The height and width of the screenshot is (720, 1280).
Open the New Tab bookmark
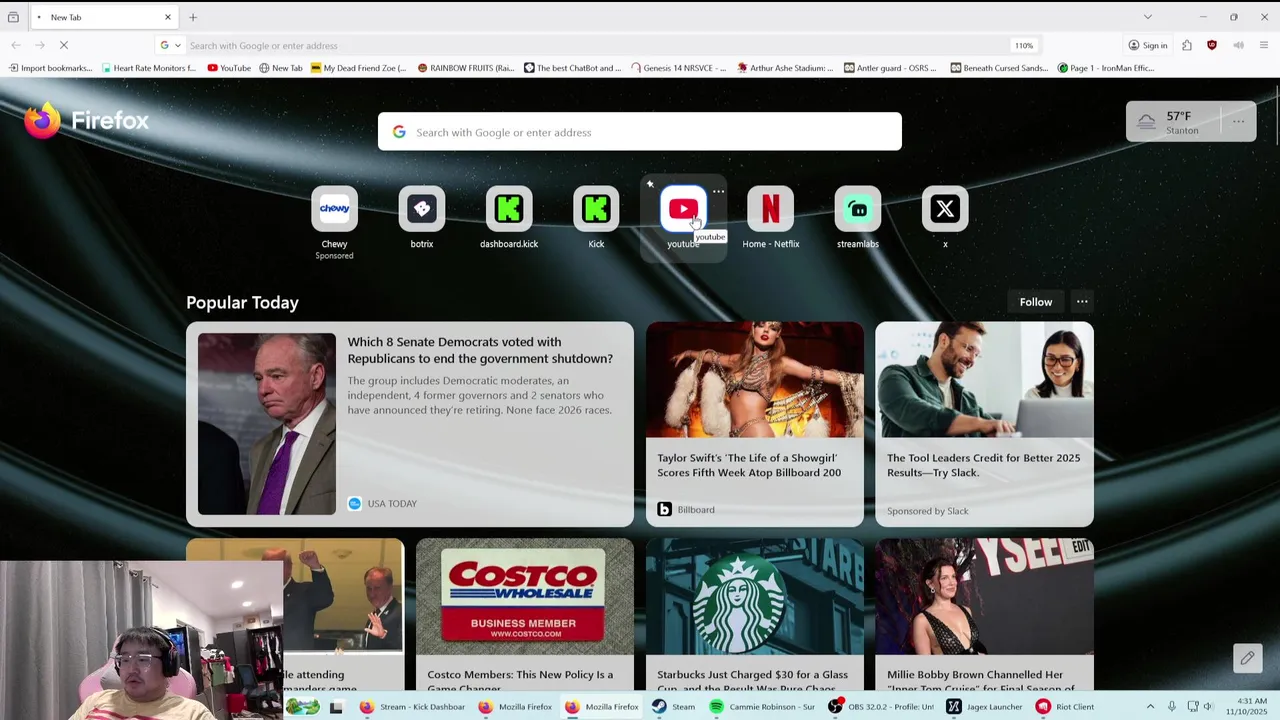click(280, 68)
